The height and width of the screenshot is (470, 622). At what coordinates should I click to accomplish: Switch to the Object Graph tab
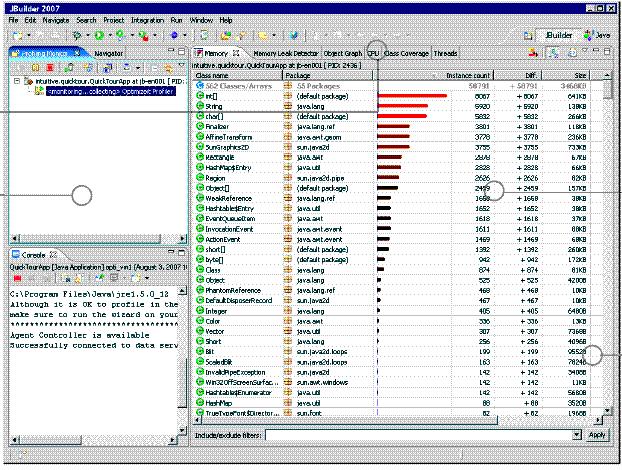coord(343,53)
